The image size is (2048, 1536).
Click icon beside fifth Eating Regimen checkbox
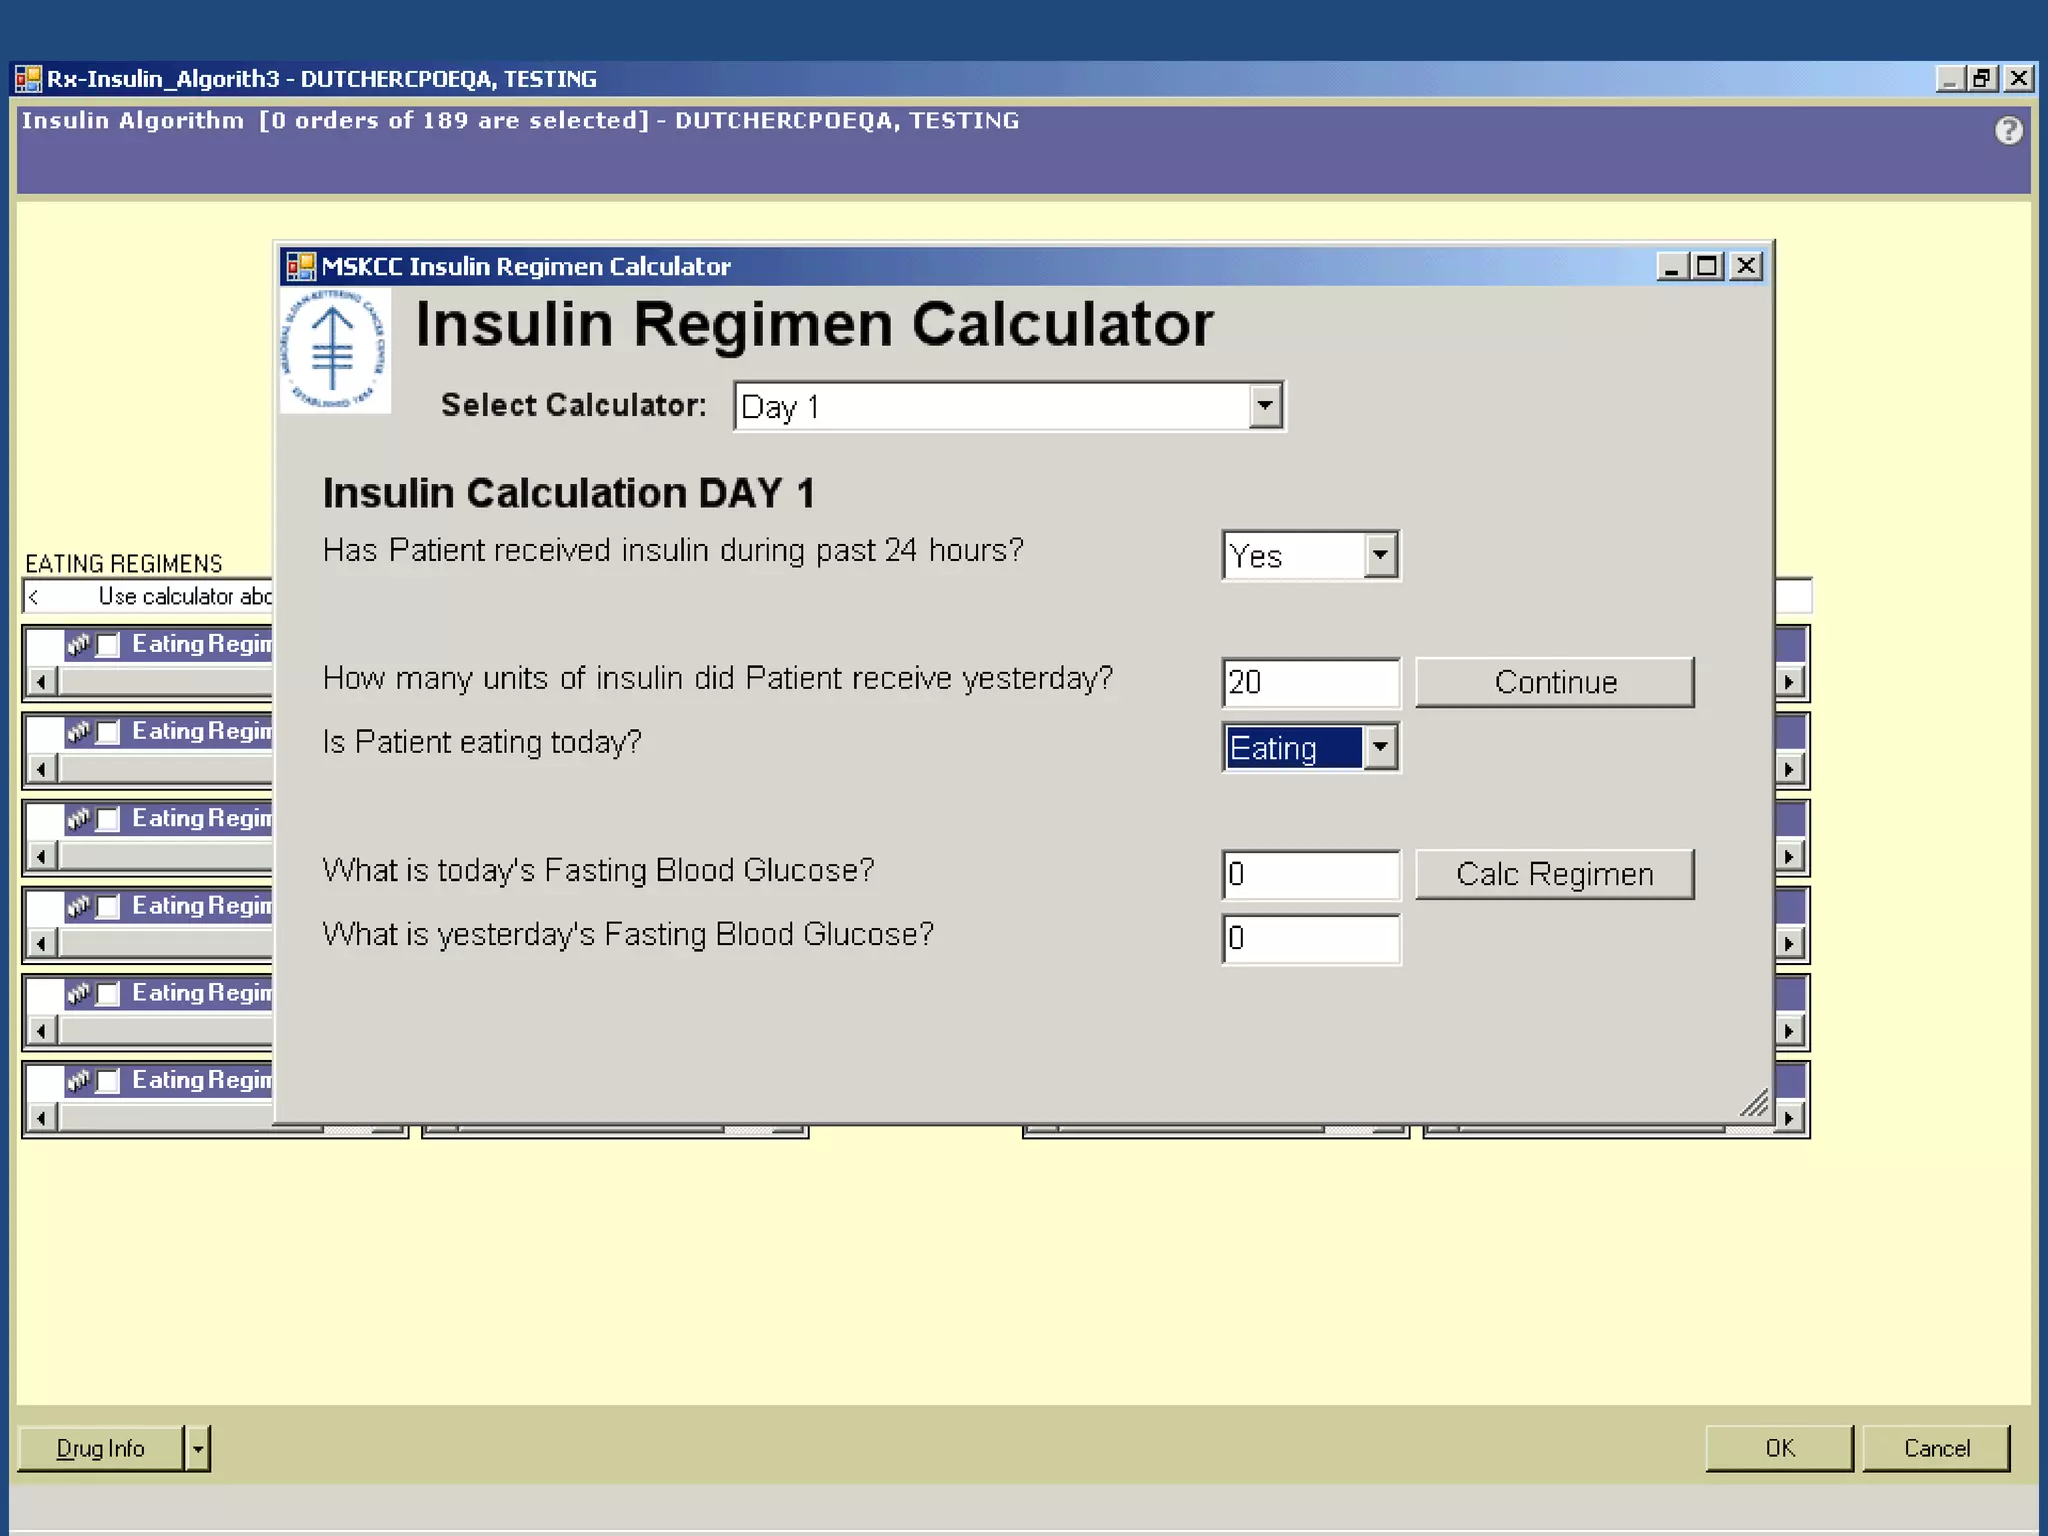tap(78, 992)
